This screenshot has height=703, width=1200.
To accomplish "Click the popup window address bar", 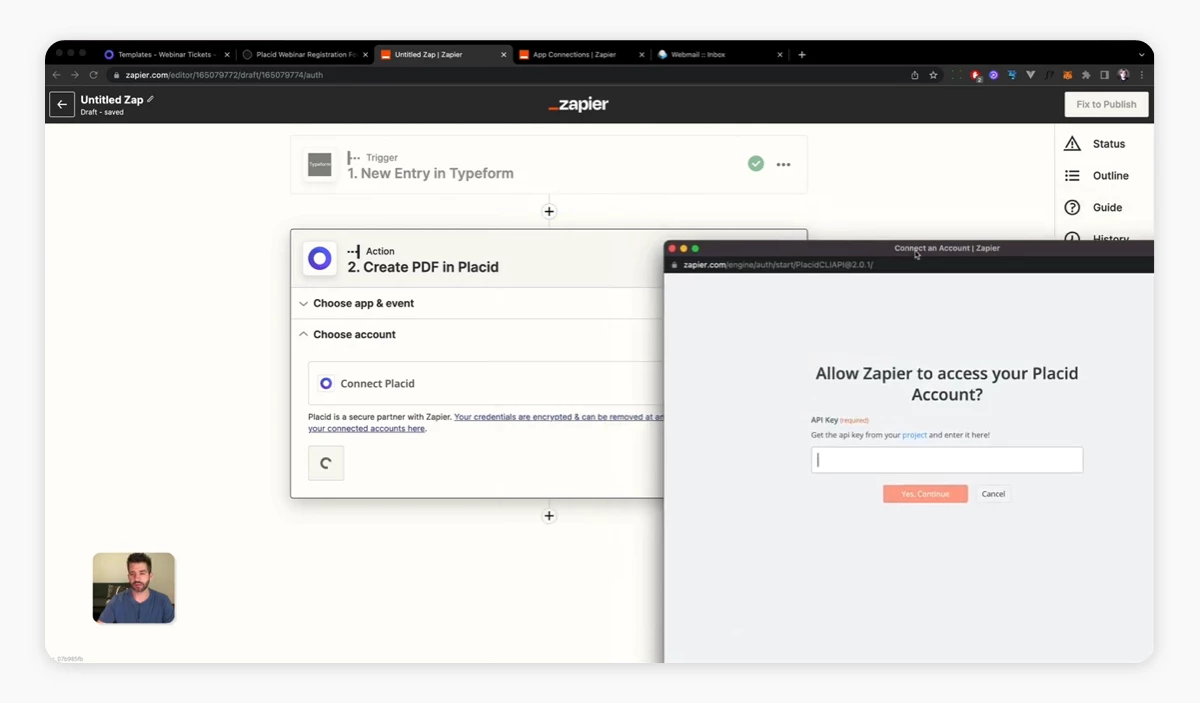I will 778,265.
